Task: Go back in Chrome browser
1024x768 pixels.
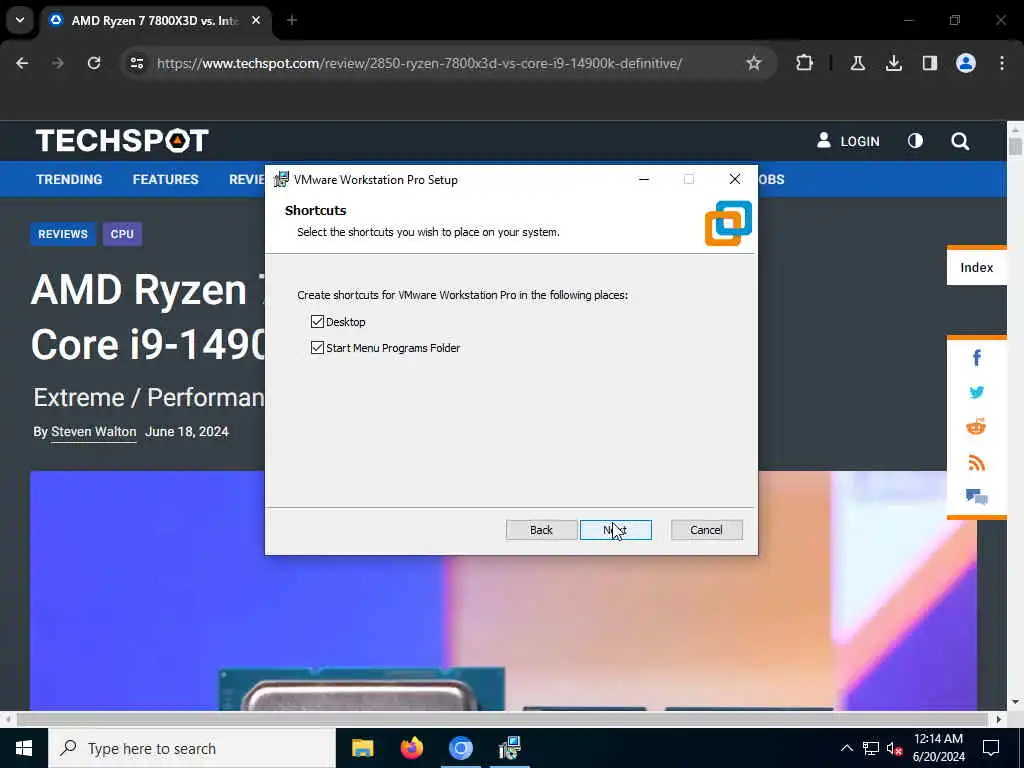Action: [22, 63]
